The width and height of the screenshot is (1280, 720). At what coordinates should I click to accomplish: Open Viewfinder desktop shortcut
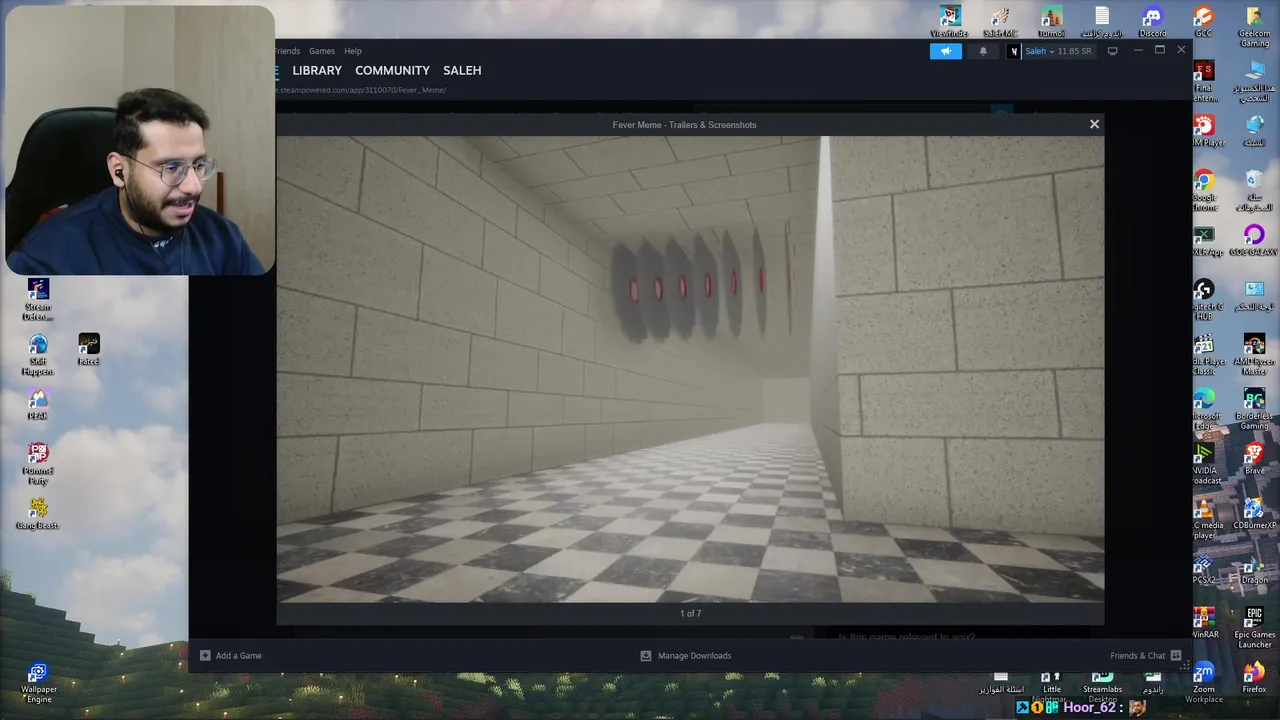pos(949,20)
